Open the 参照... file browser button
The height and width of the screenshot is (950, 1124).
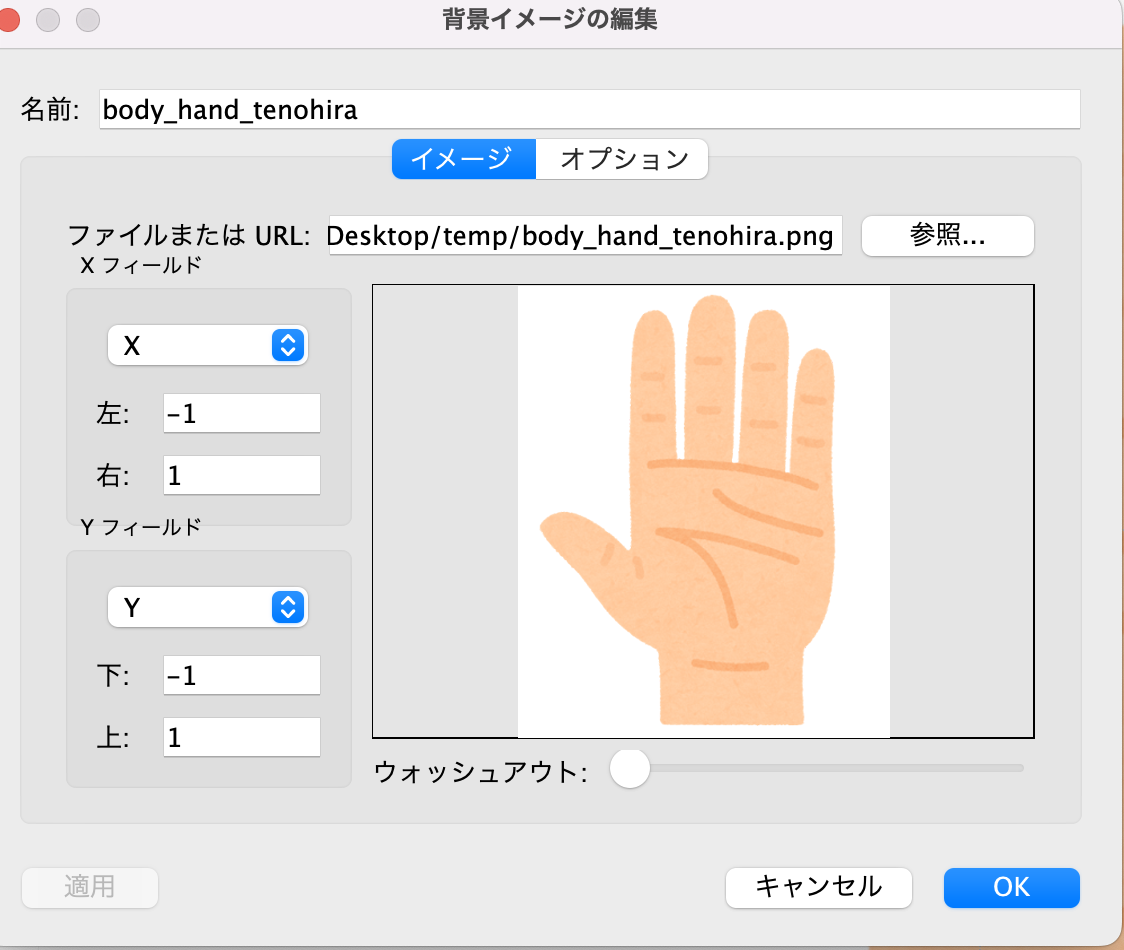point(948,235)
